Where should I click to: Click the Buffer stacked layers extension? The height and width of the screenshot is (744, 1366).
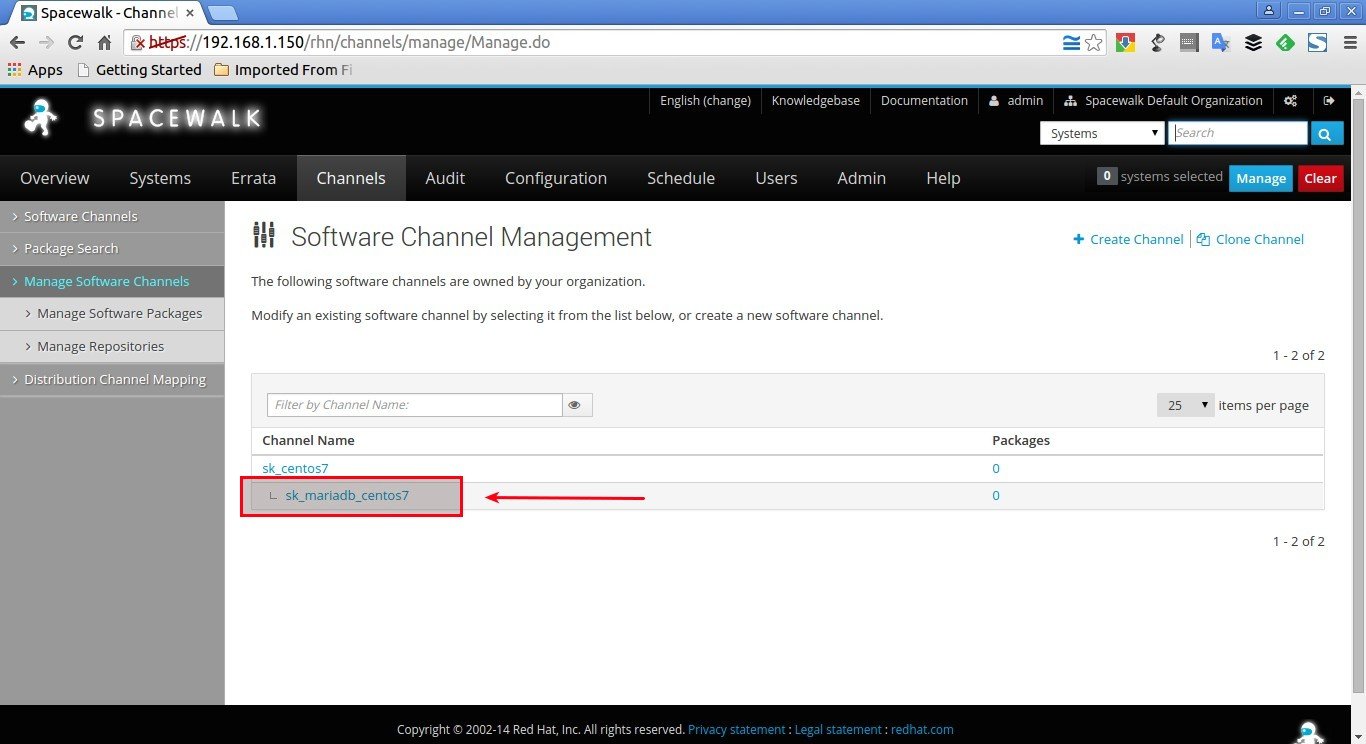1253,43
